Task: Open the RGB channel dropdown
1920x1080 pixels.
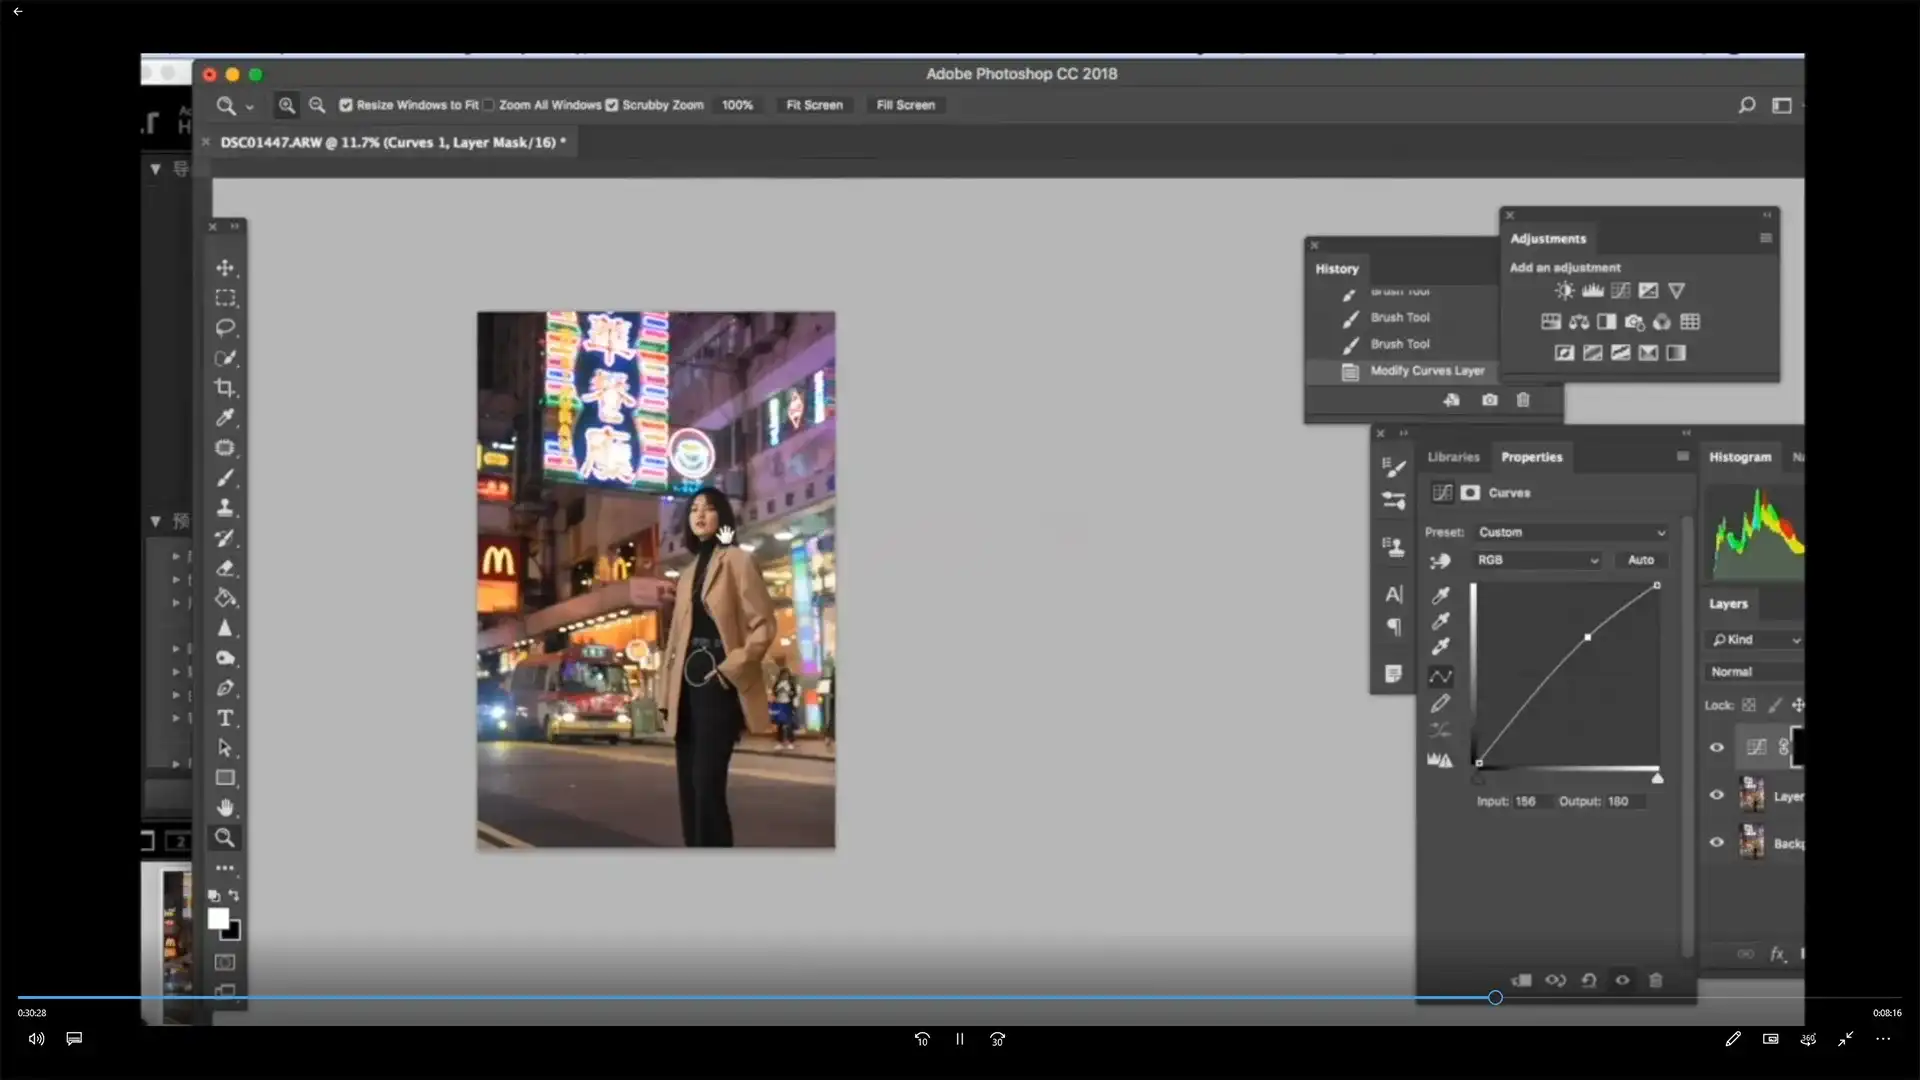Action: point(1537,560)
